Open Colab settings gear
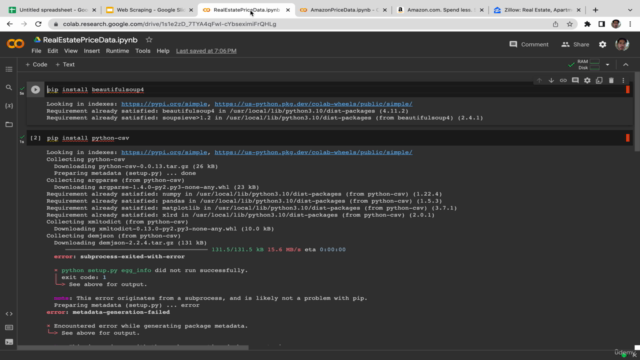Screen dimensions: 640x360 point(602,44)
